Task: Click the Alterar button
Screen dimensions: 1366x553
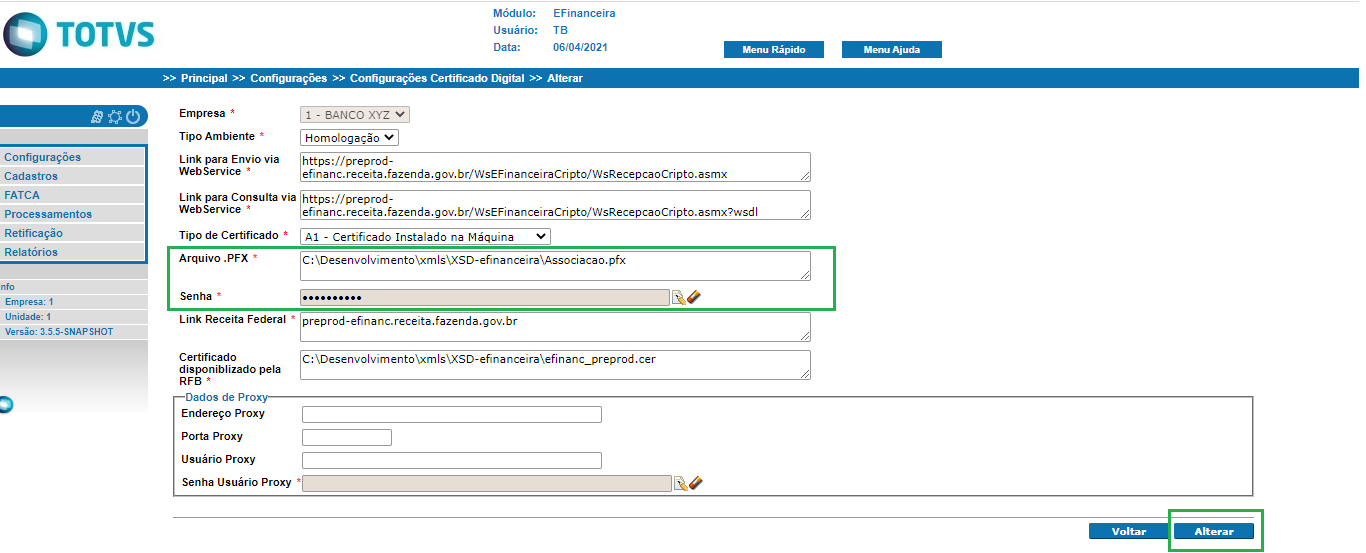Action: click(x=1214, y=532)
